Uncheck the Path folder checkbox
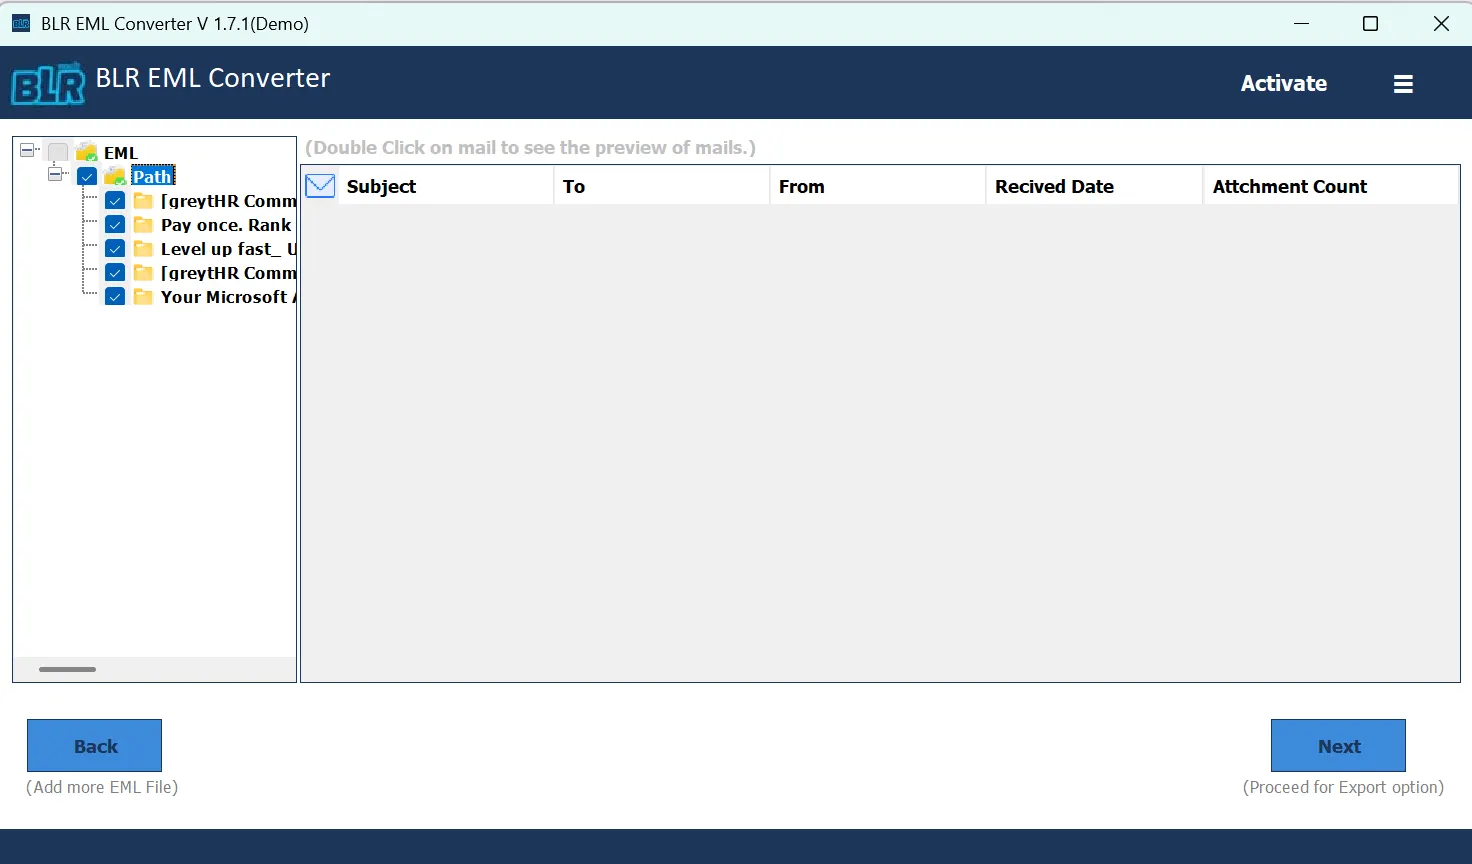Image resolution: width=1472 pixels, height=864 pixels. click(87, 177)
